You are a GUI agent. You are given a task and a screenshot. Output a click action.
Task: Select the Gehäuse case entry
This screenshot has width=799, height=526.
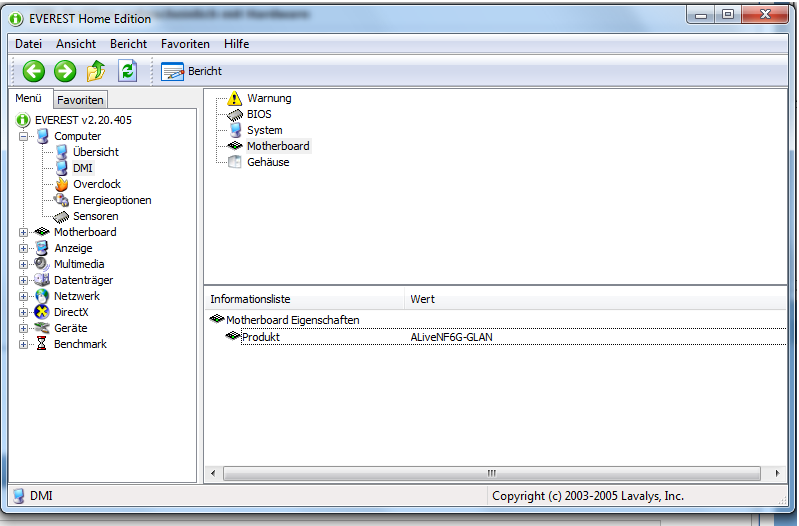point(258,162)
